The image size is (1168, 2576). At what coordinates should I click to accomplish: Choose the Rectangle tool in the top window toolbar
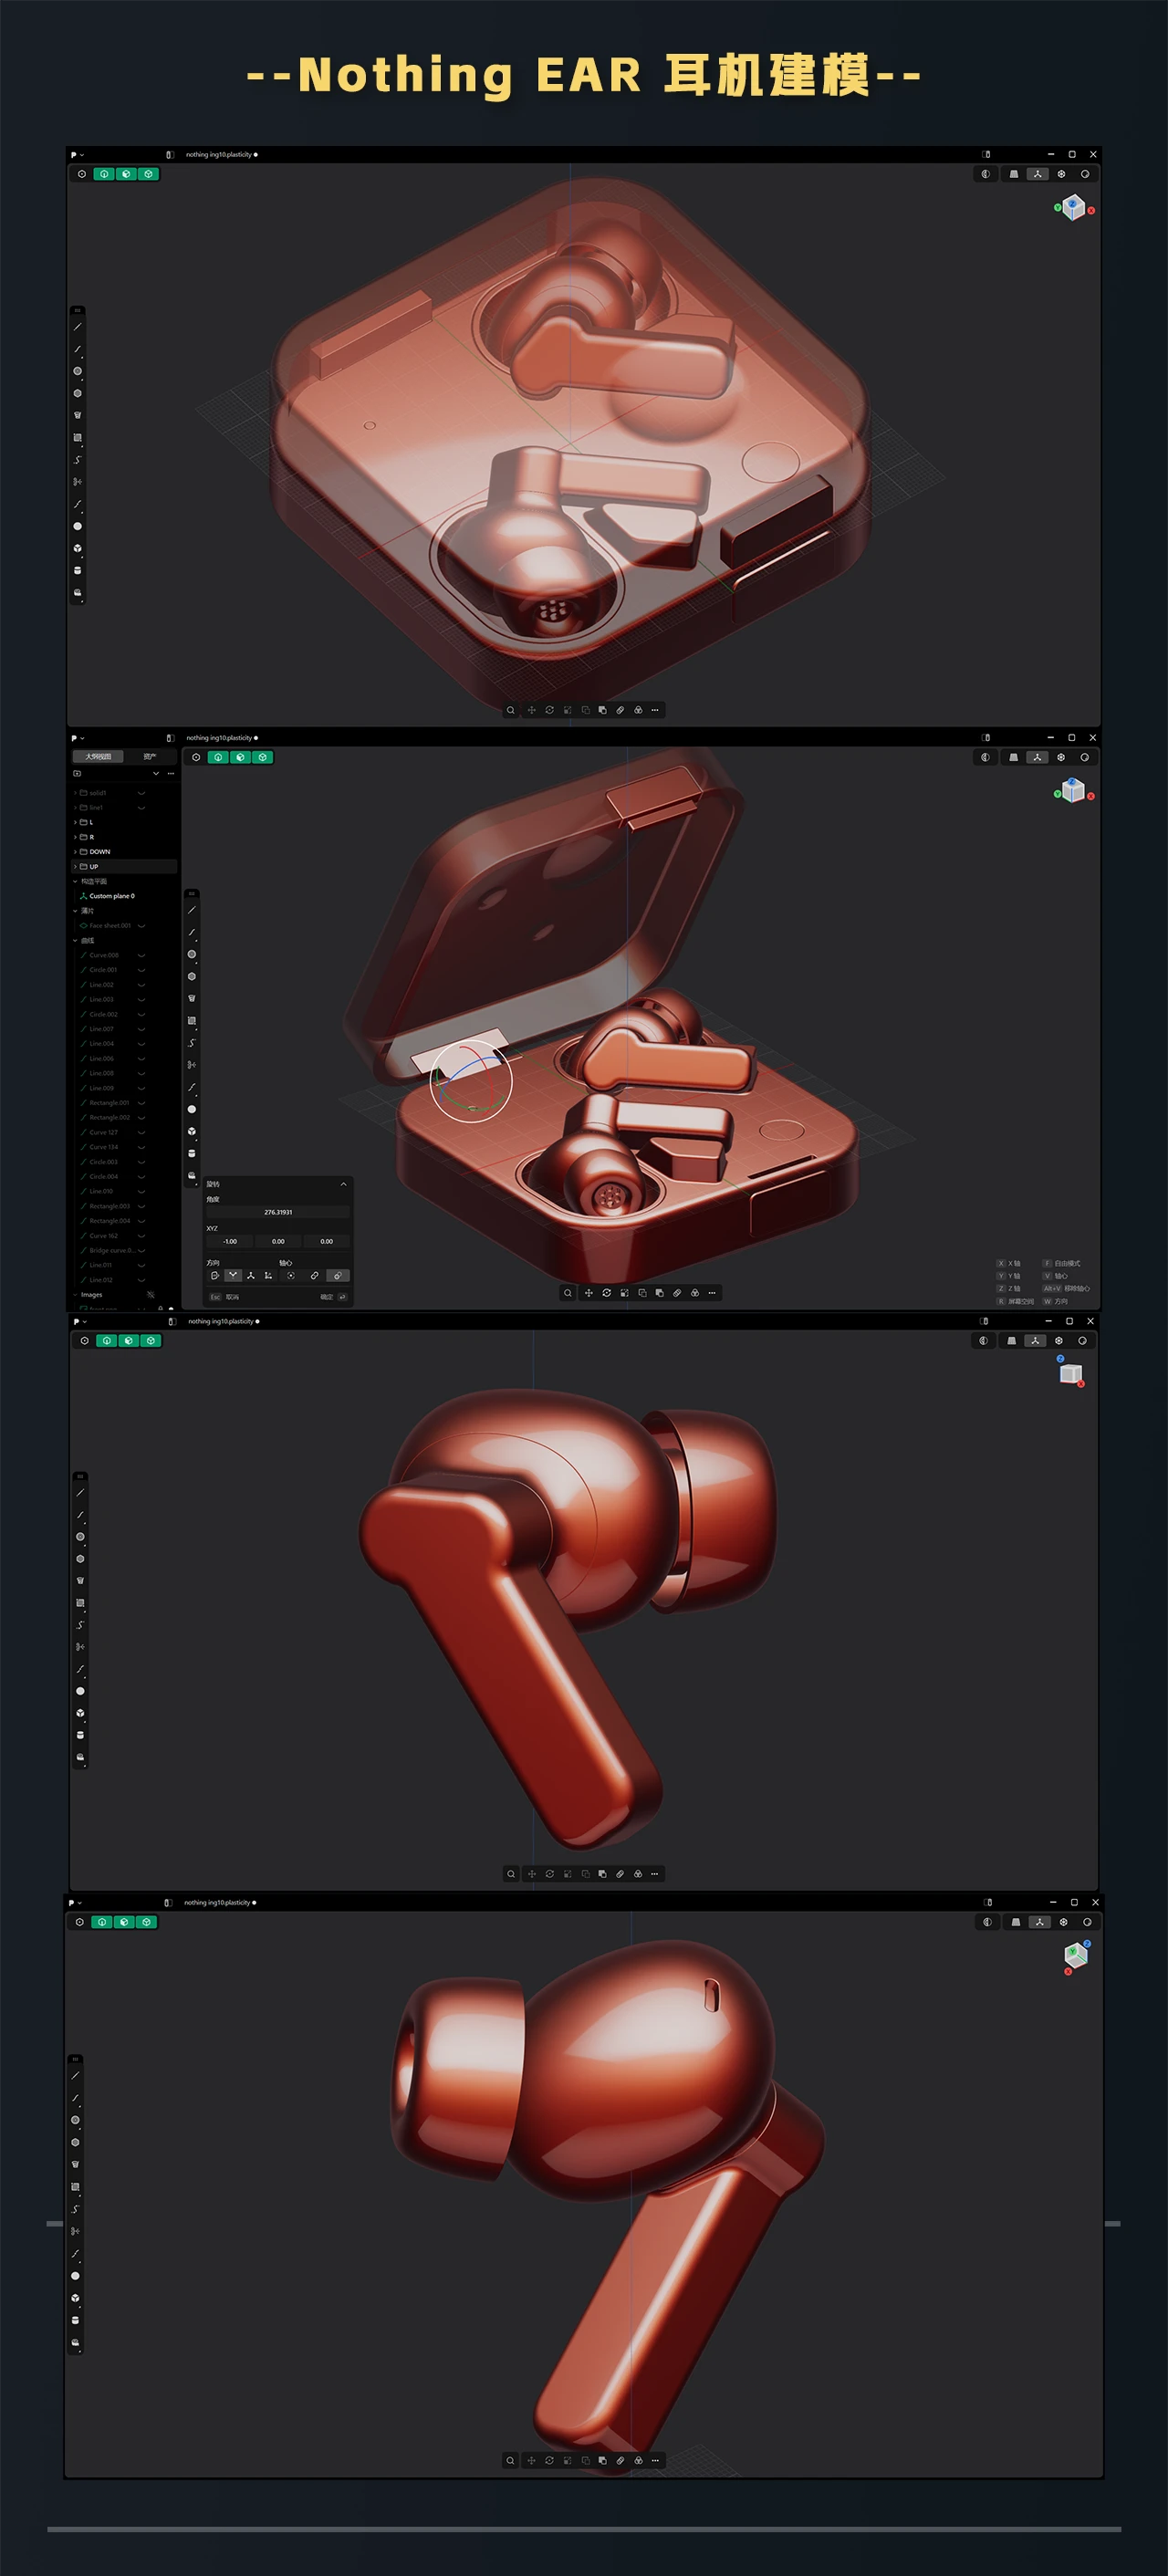(x=78, y=438)
